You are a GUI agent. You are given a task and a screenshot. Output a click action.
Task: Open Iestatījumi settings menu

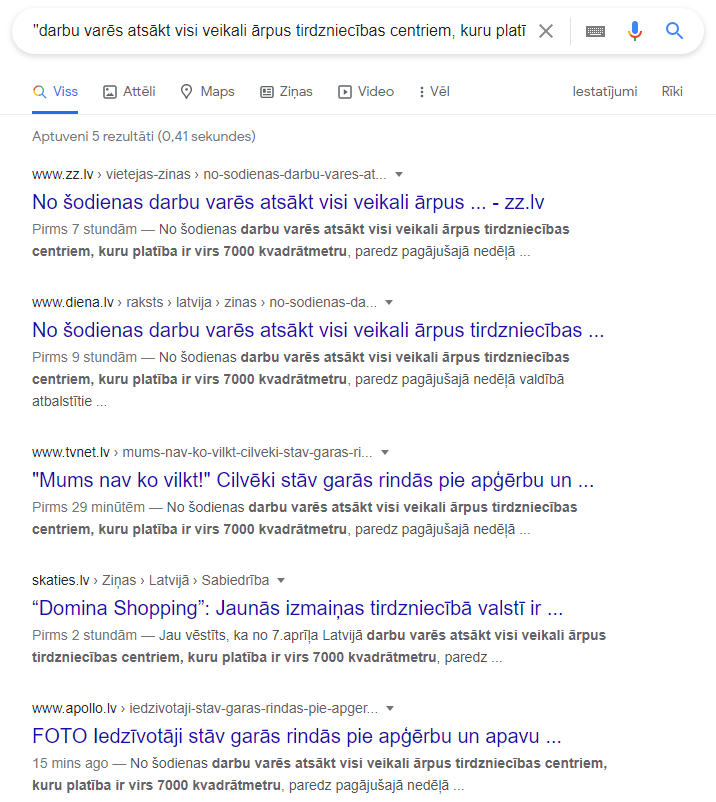point(605,92)
